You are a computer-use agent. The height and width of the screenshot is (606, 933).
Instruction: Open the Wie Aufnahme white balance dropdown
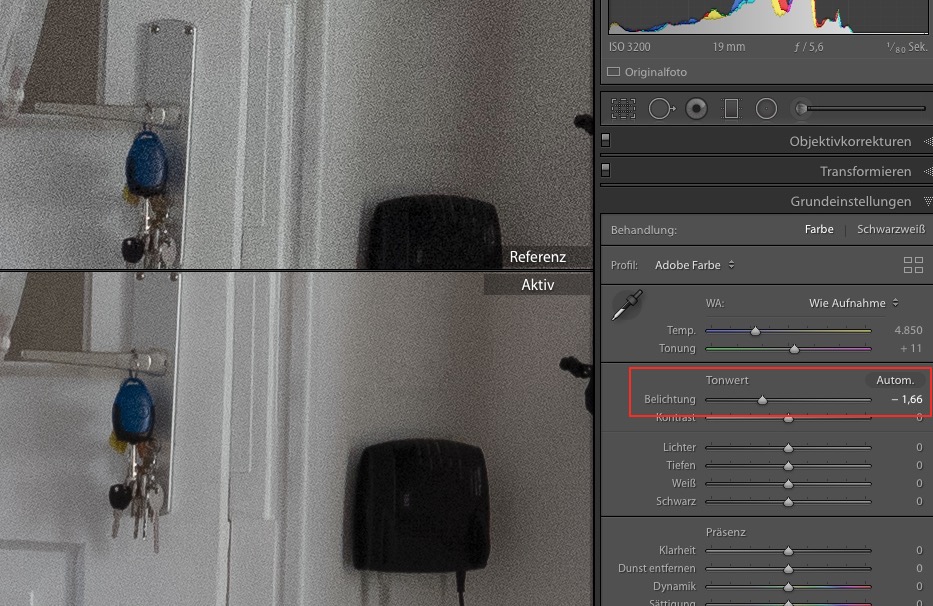[x=853, y=302]
